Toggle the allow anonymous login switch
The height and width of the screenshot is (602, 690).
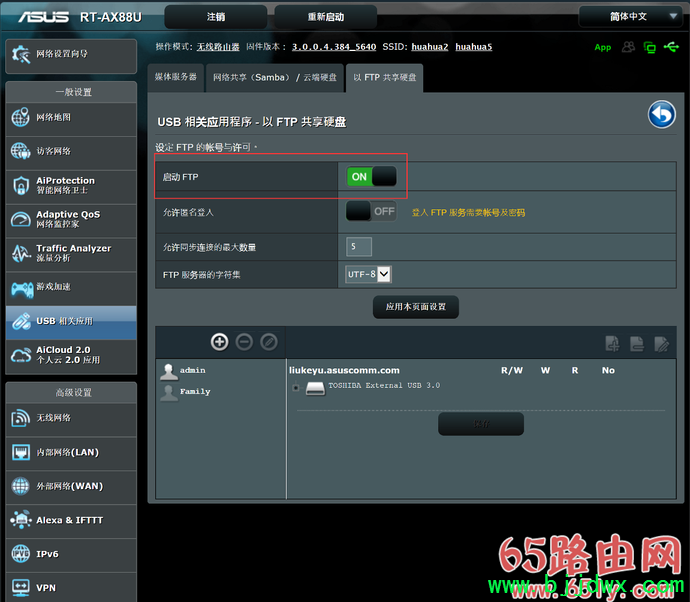[371, 211]
